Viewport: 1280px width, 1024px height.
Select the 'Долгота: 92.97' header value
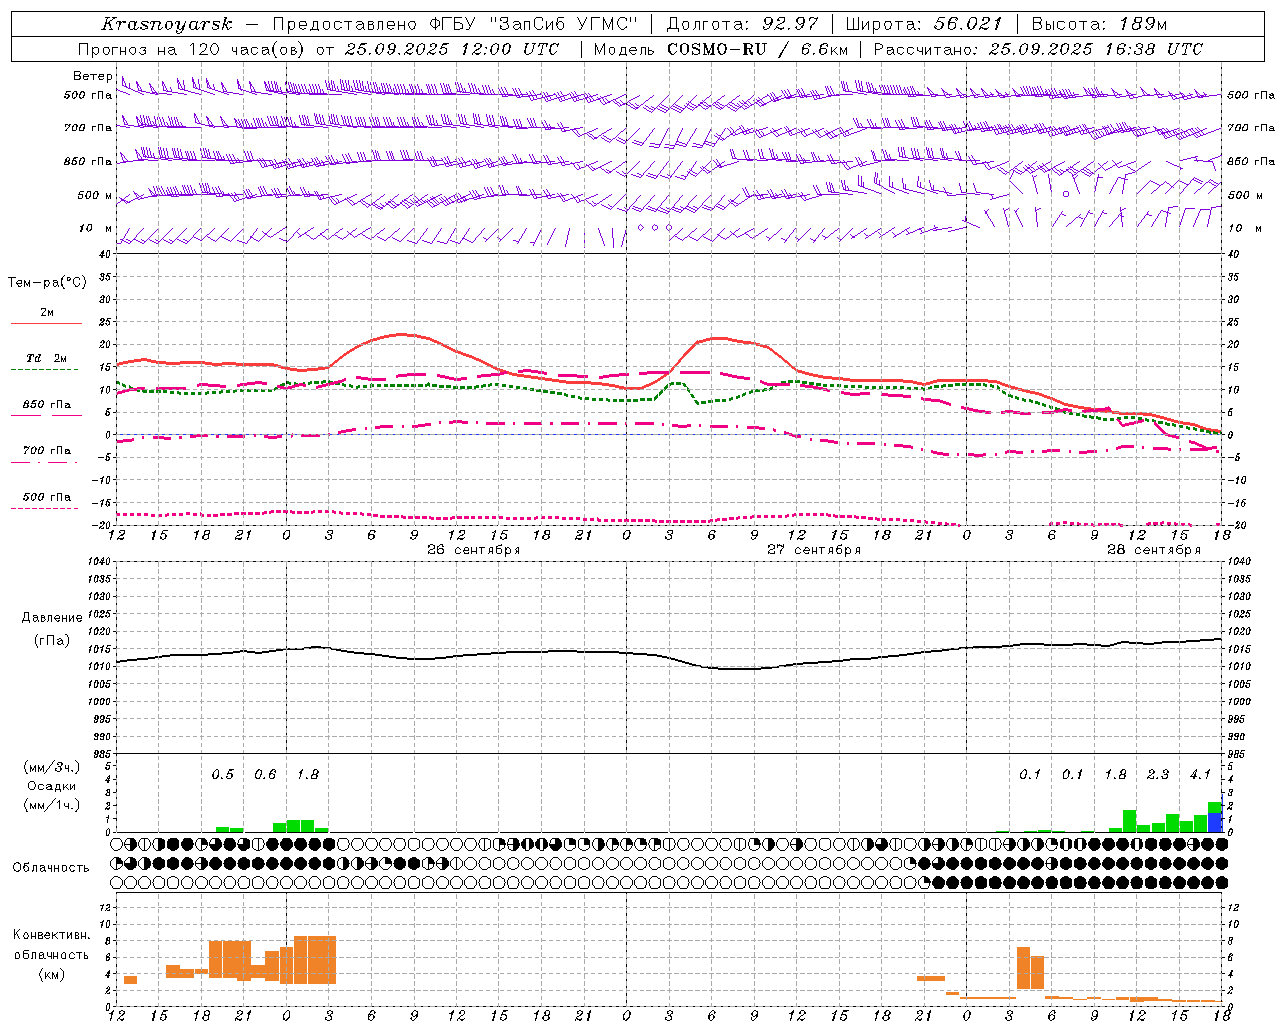742,24
